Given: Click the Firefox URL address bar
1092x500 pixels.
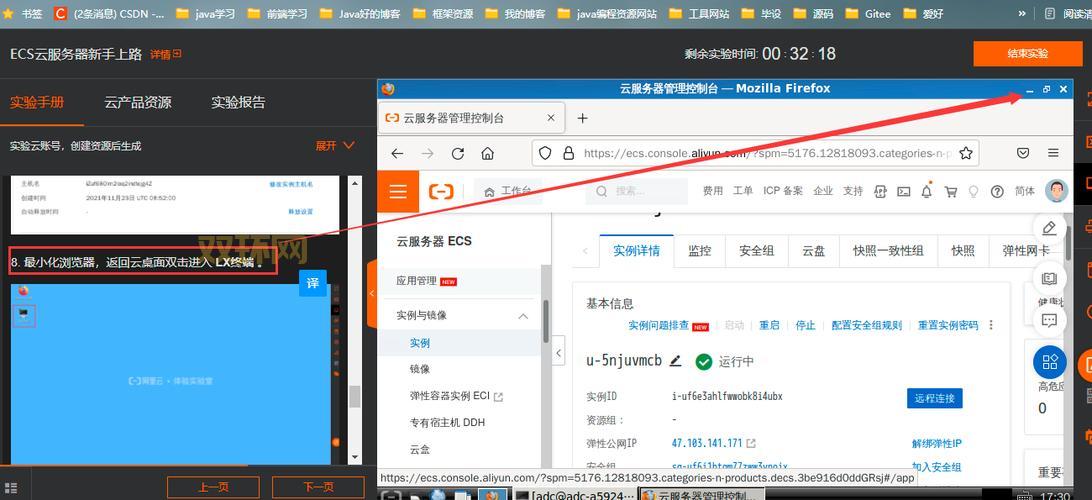Looking at the screenshot, I should coord(754,153).
